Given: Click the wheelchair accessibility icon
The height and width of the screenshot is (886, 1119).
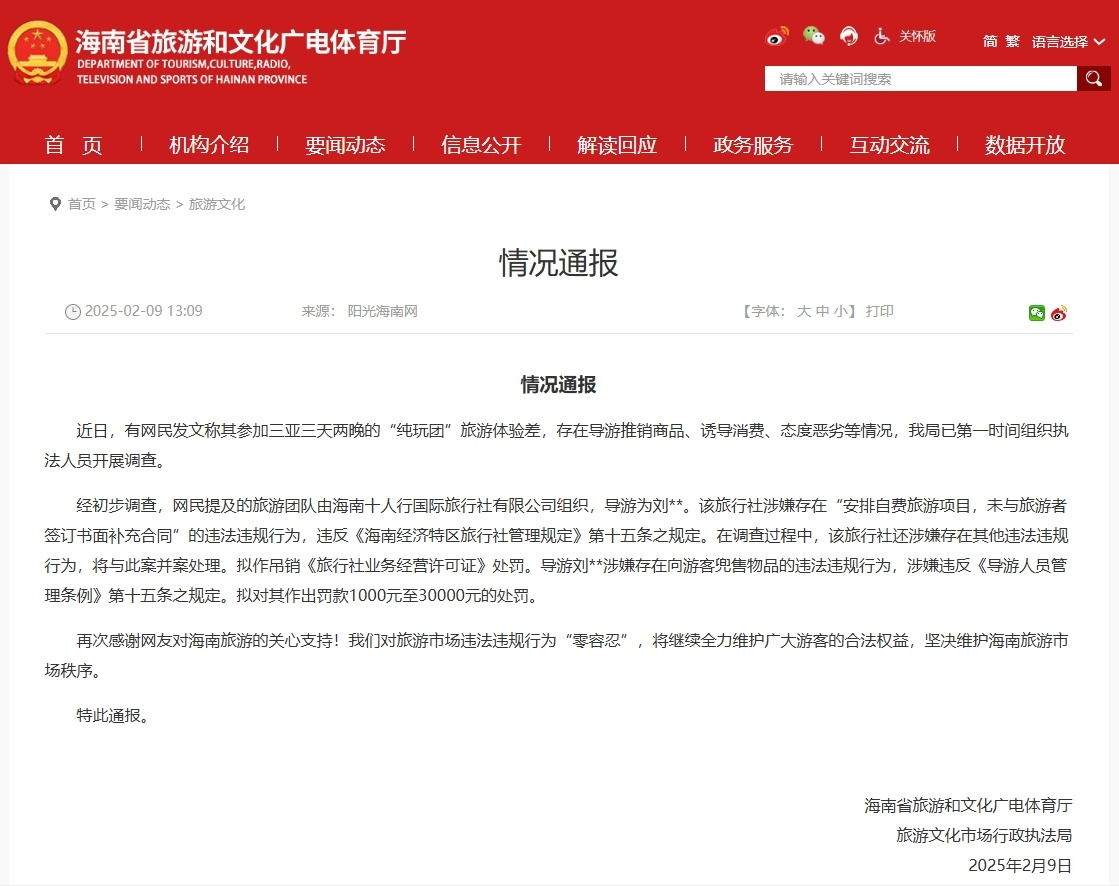Looking at the screenshot, I should 882,36.
